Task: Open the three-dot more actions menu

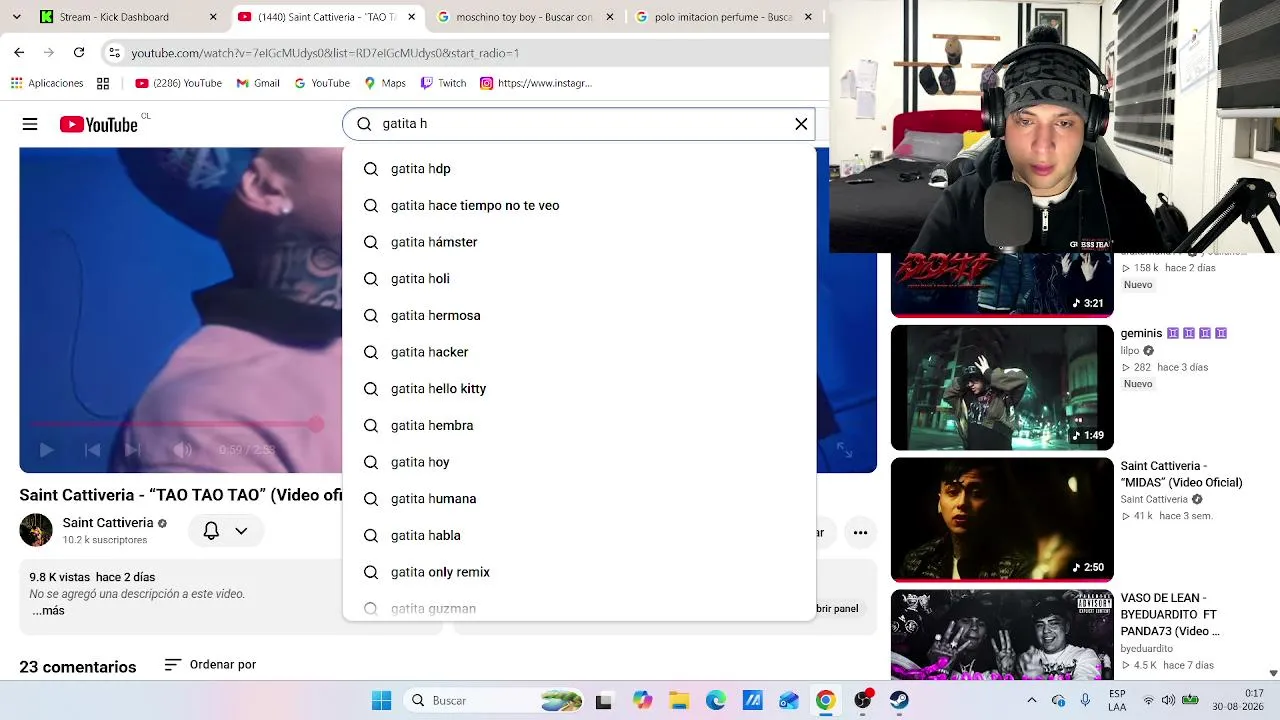Action: [860, 533]
